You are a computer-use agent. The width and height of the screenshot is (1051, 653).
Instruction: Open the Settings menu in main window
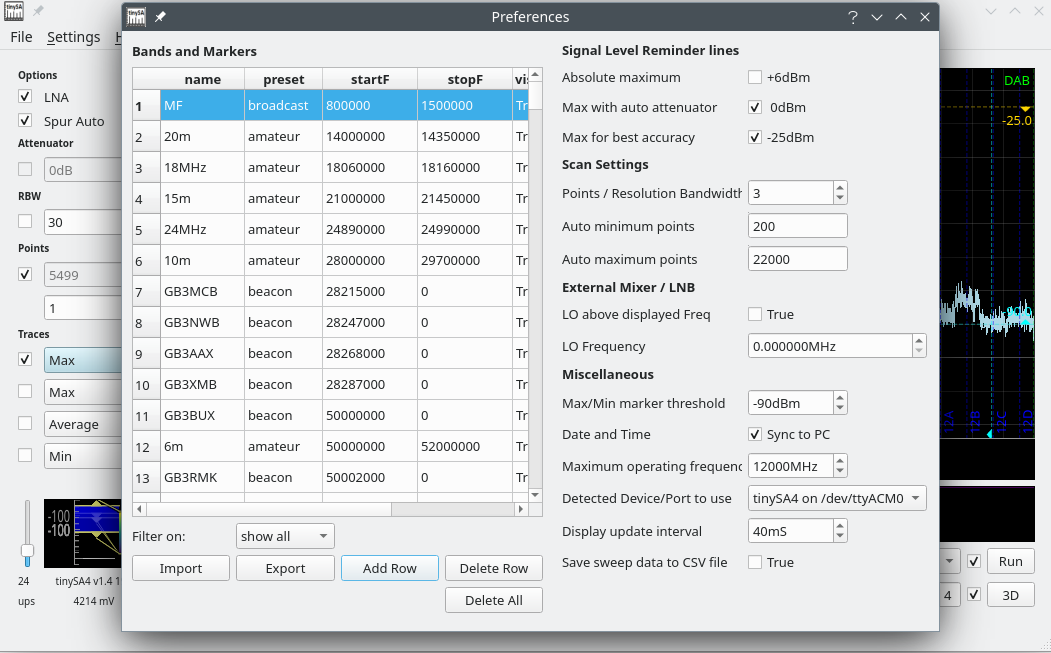coord(74,37)
